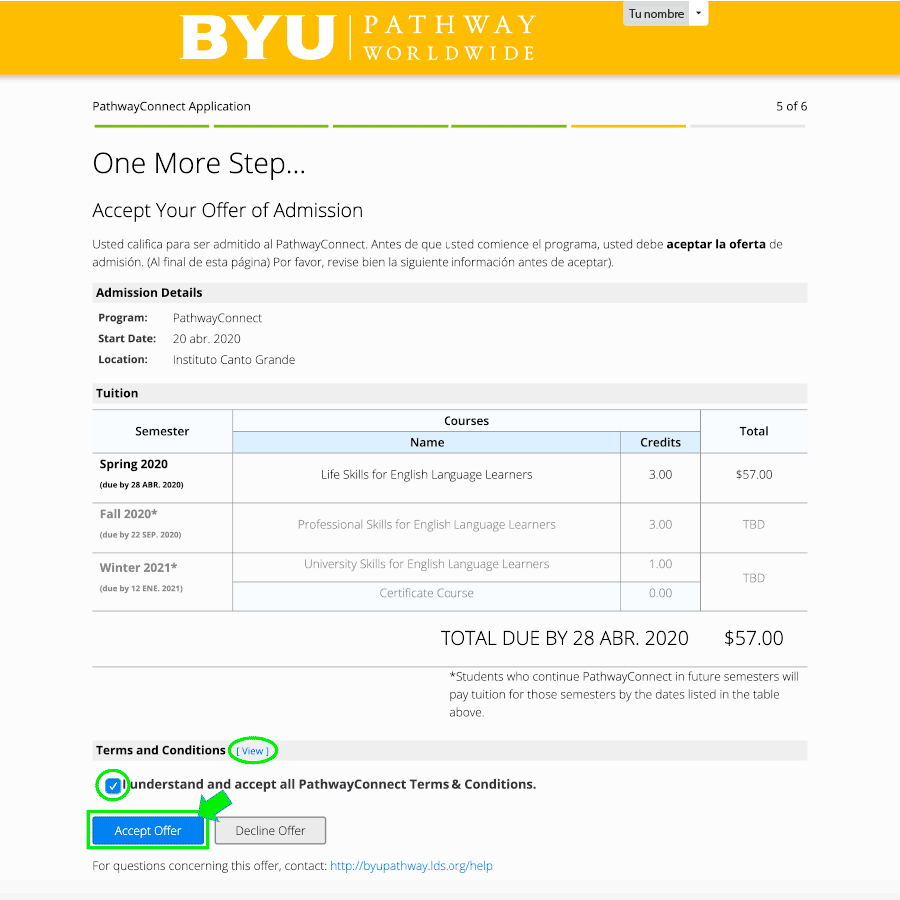
Task: Click the BYU Pathway Worldwide logo
Action: 358,37
